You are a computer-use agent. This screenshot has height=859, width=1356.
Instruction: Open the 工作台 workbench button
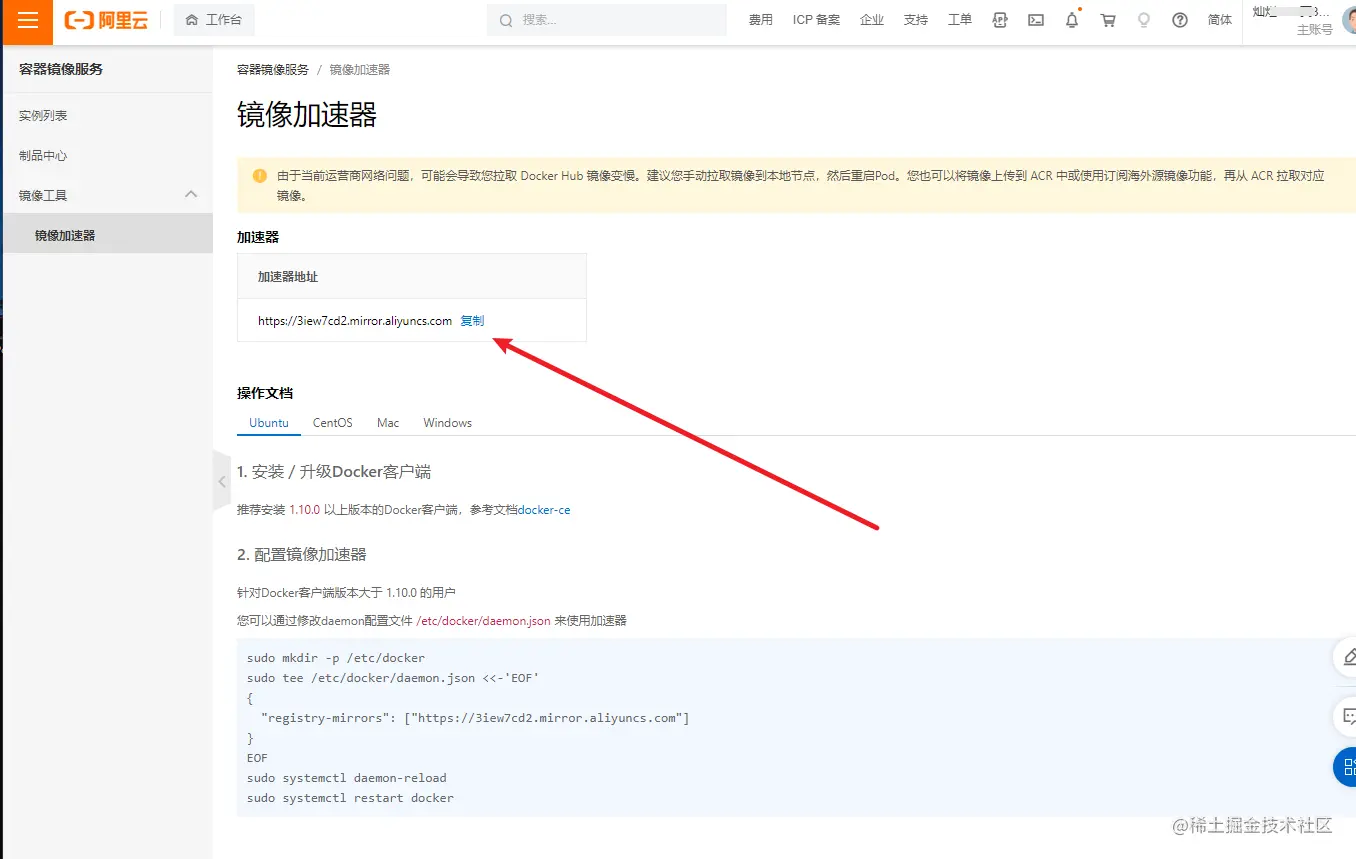214,20
